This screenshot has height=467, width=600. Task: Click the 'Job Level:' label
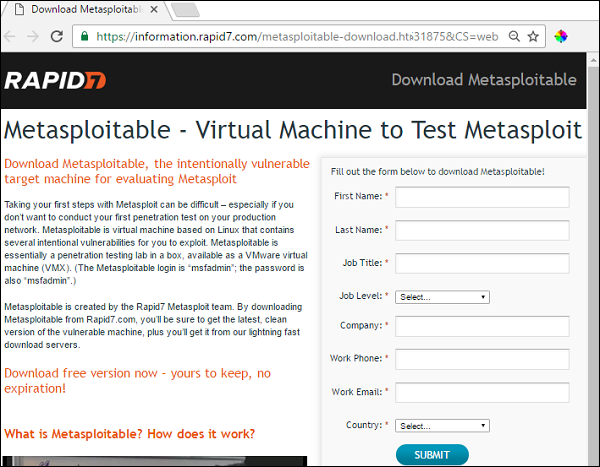(361, 296)
